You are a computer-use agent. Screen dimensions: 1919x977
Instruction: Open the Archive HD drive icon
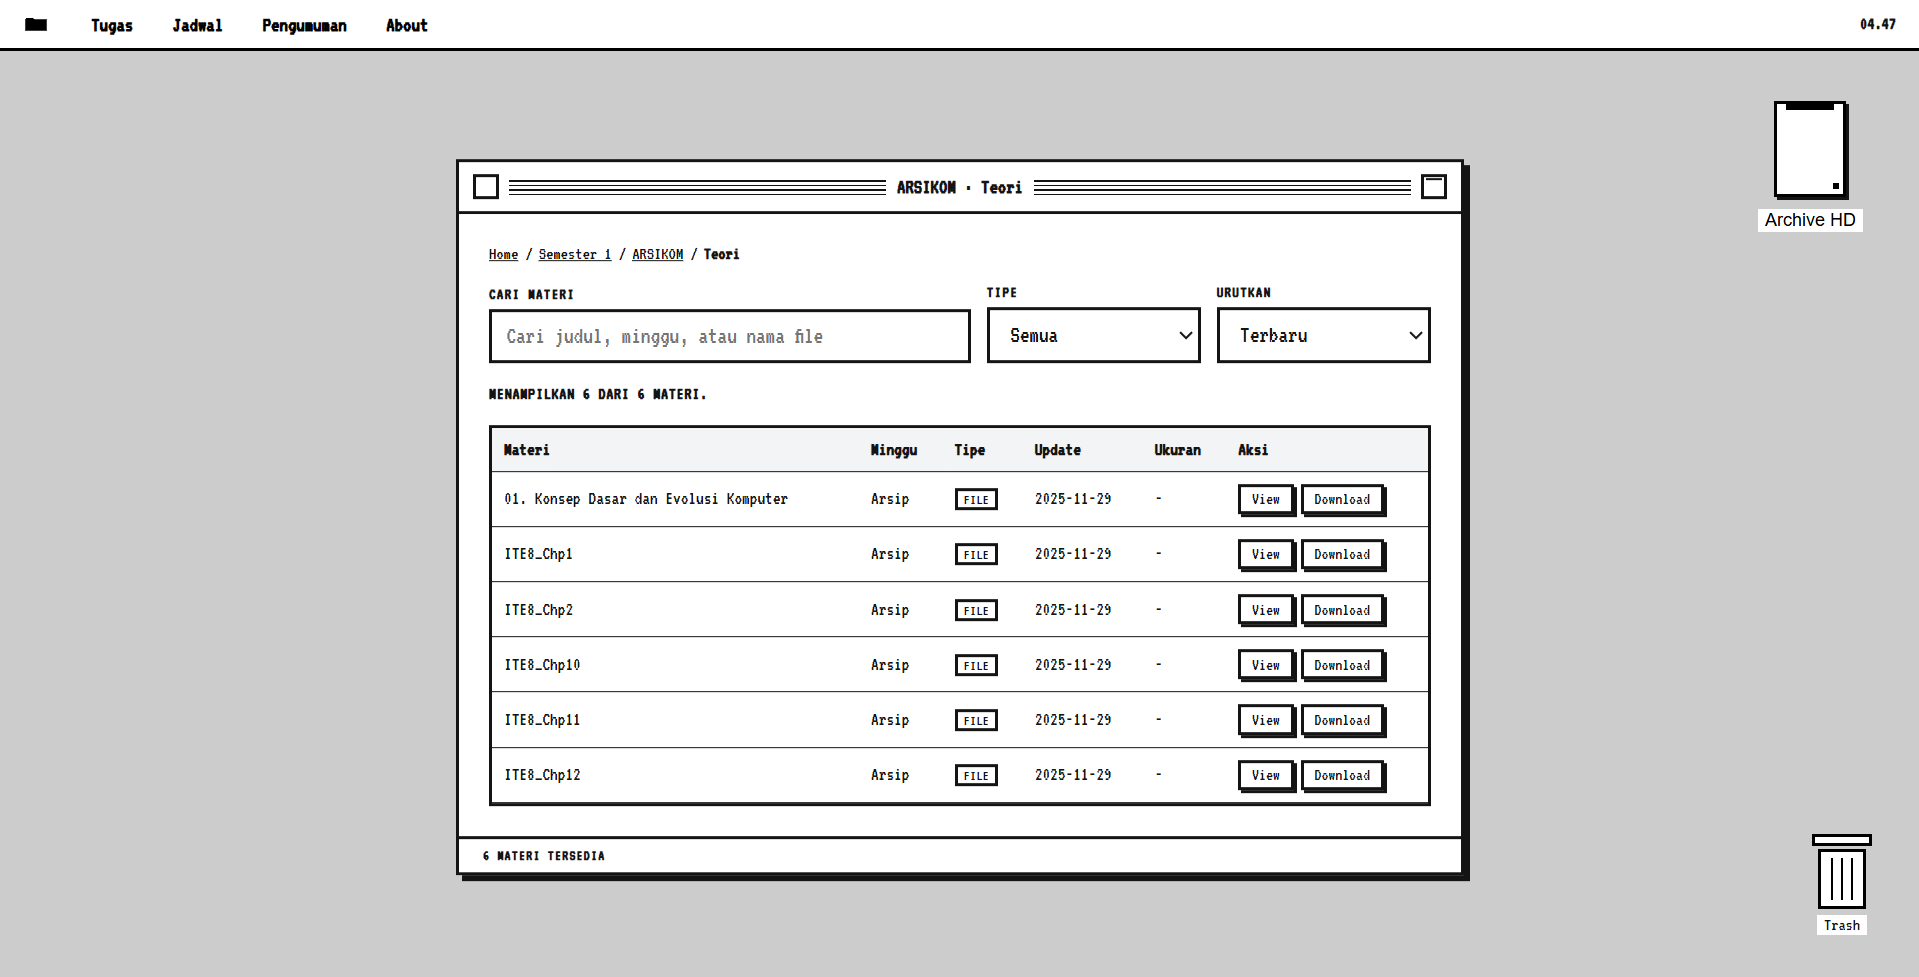1809,152
